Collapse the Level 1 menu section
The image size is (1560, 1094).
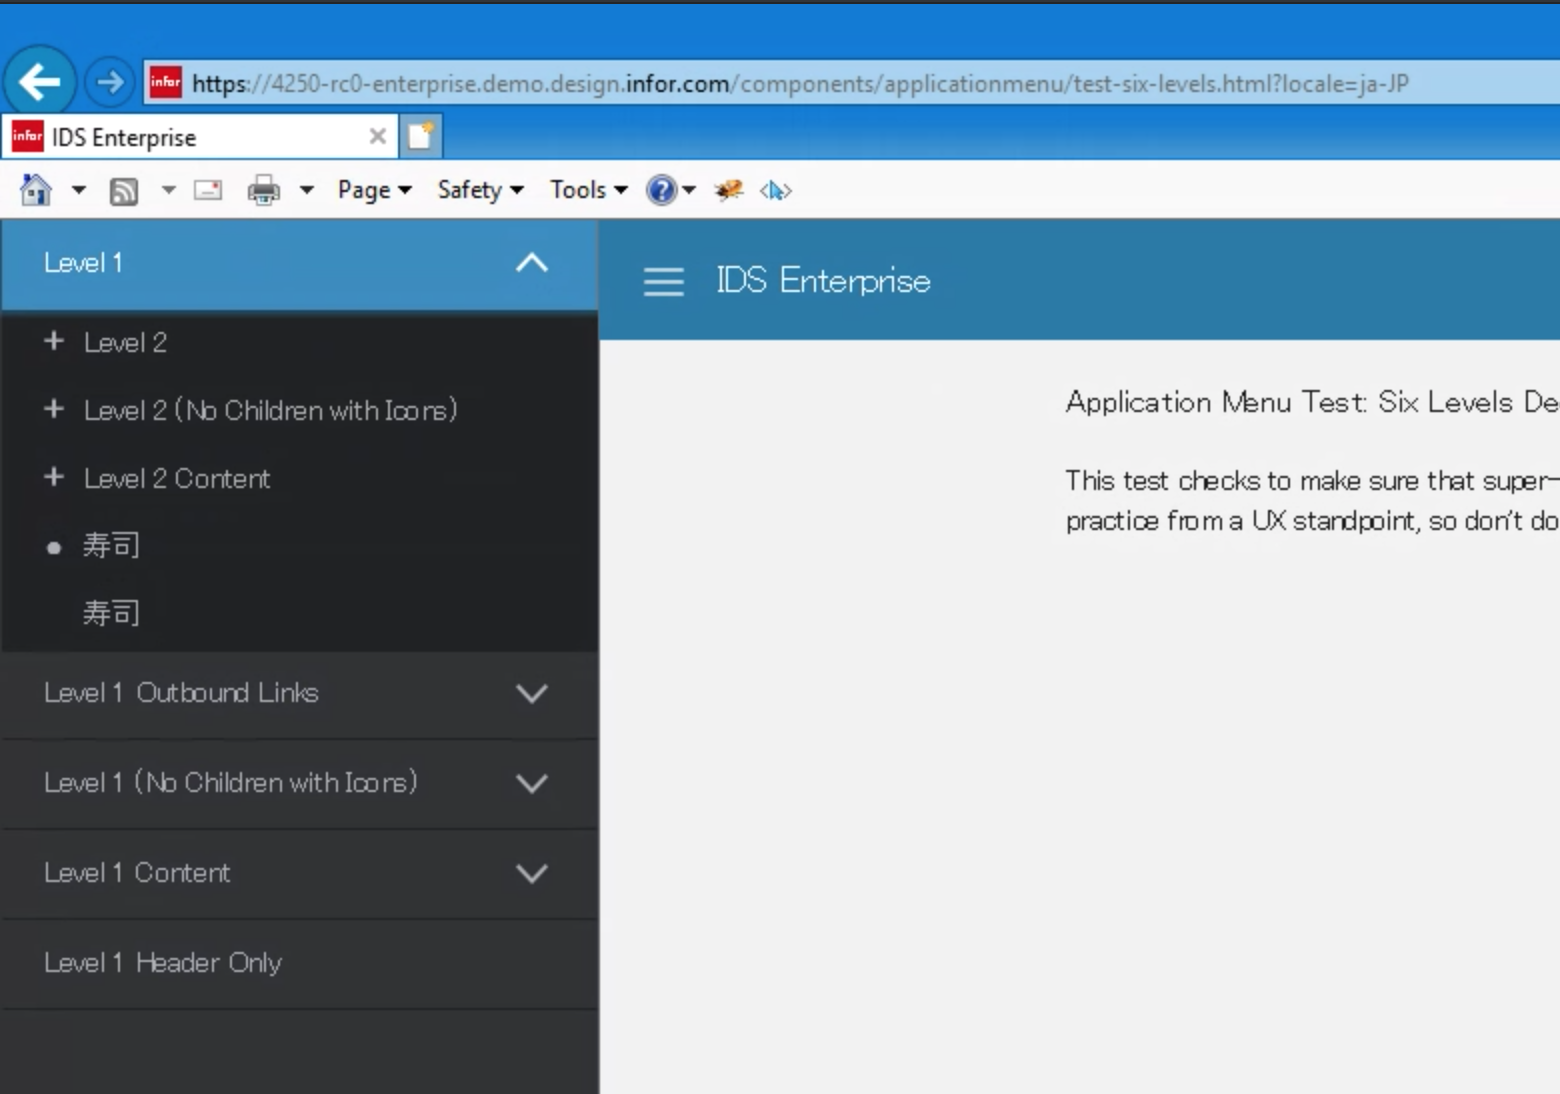click(x=531, y=262)
